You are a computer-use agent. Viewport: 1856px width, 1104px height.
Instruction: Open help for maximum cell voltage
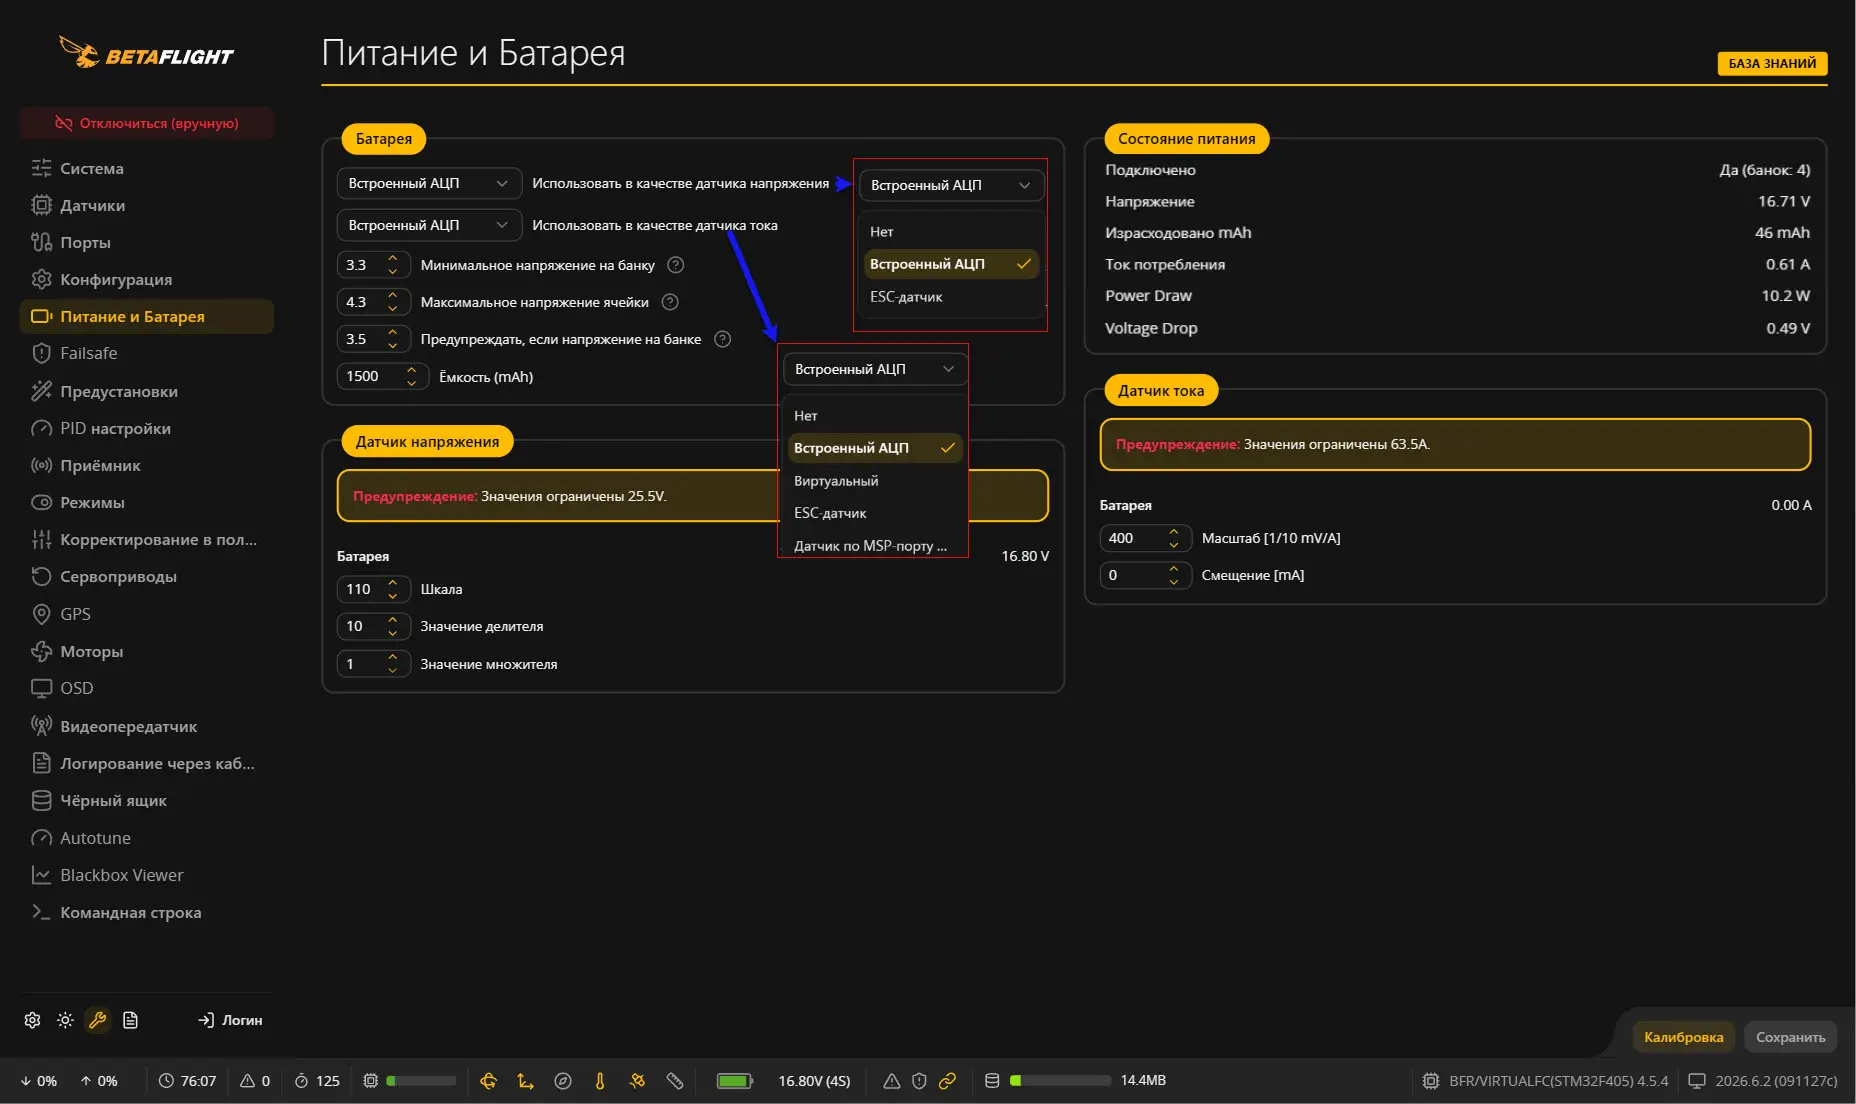pyautogui.click(x=670, y=302)
